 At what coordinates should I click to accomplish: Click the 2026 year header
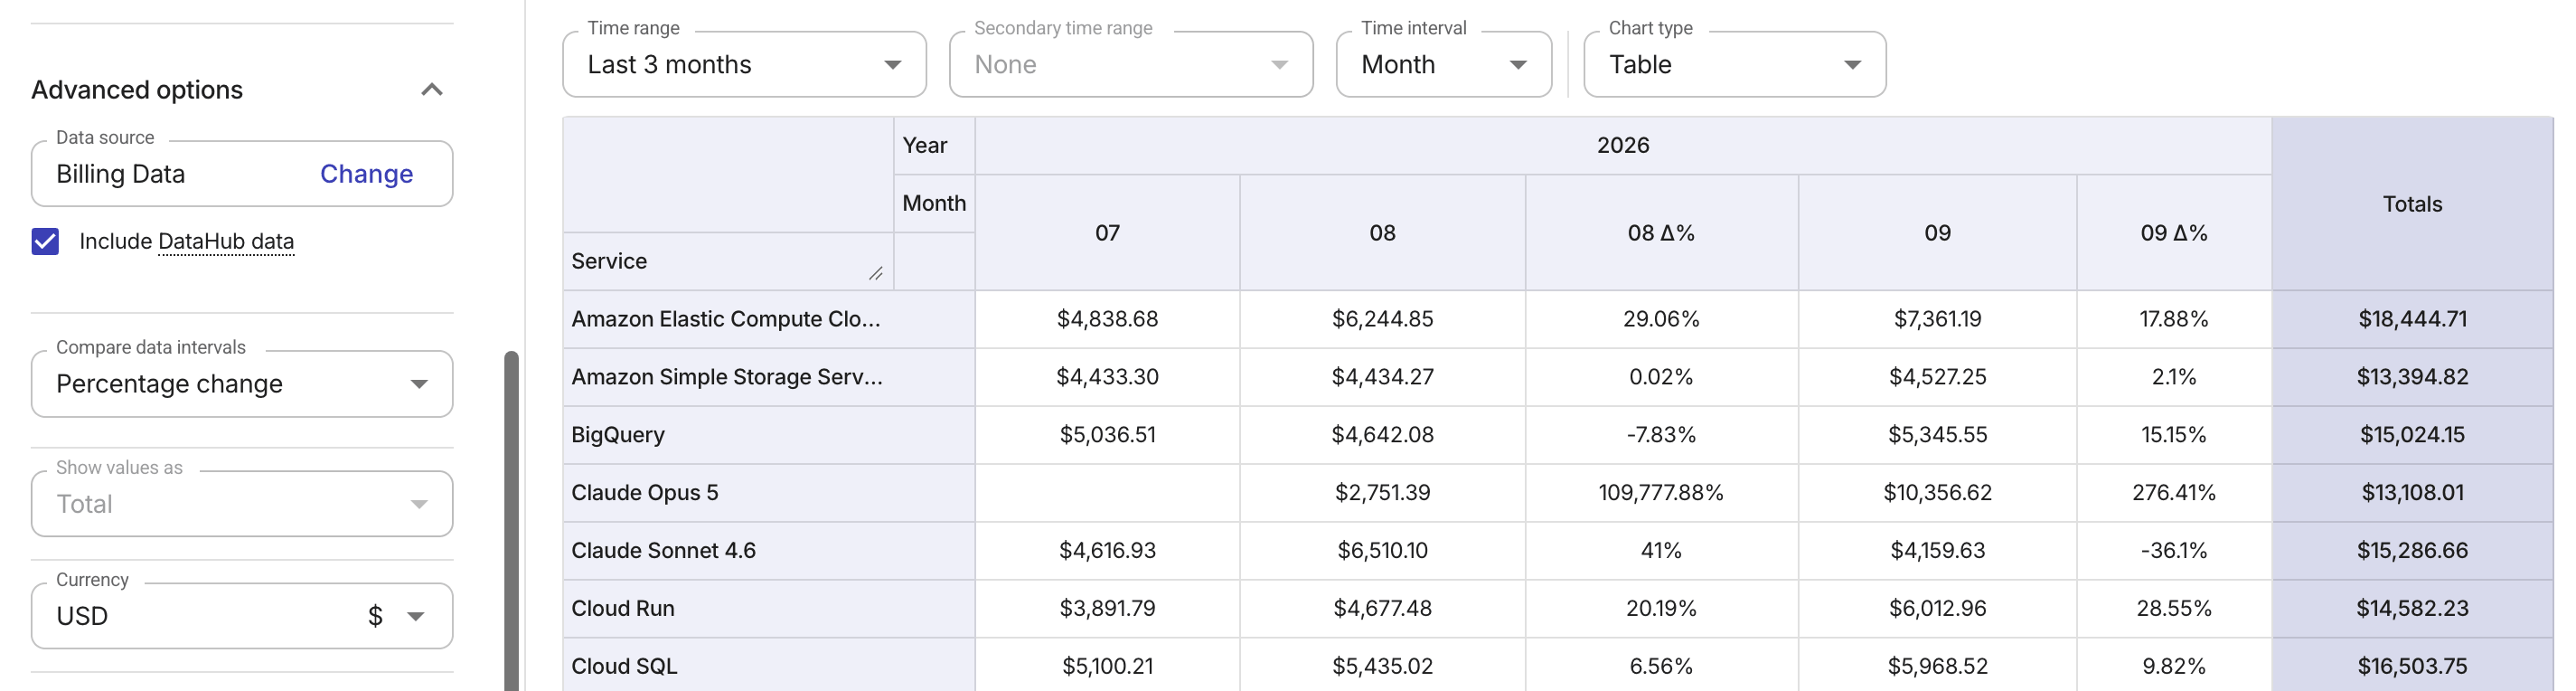point(1623,145)
